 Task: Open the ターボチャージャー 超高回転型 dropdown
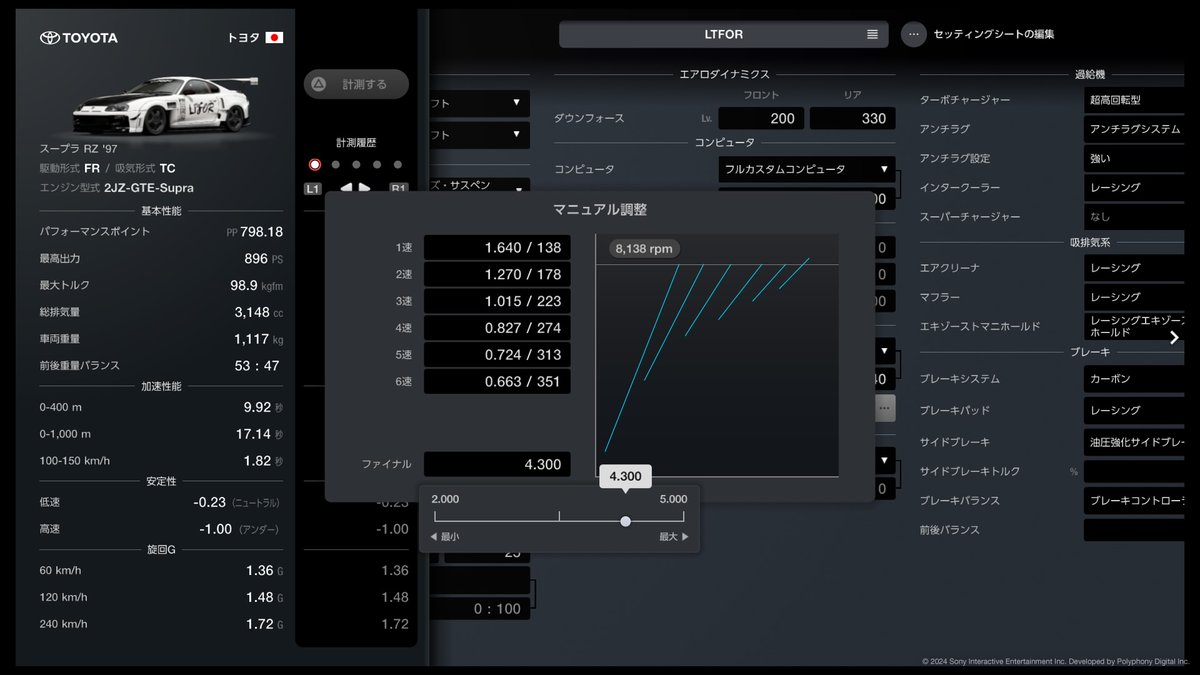coord(1134,100)
